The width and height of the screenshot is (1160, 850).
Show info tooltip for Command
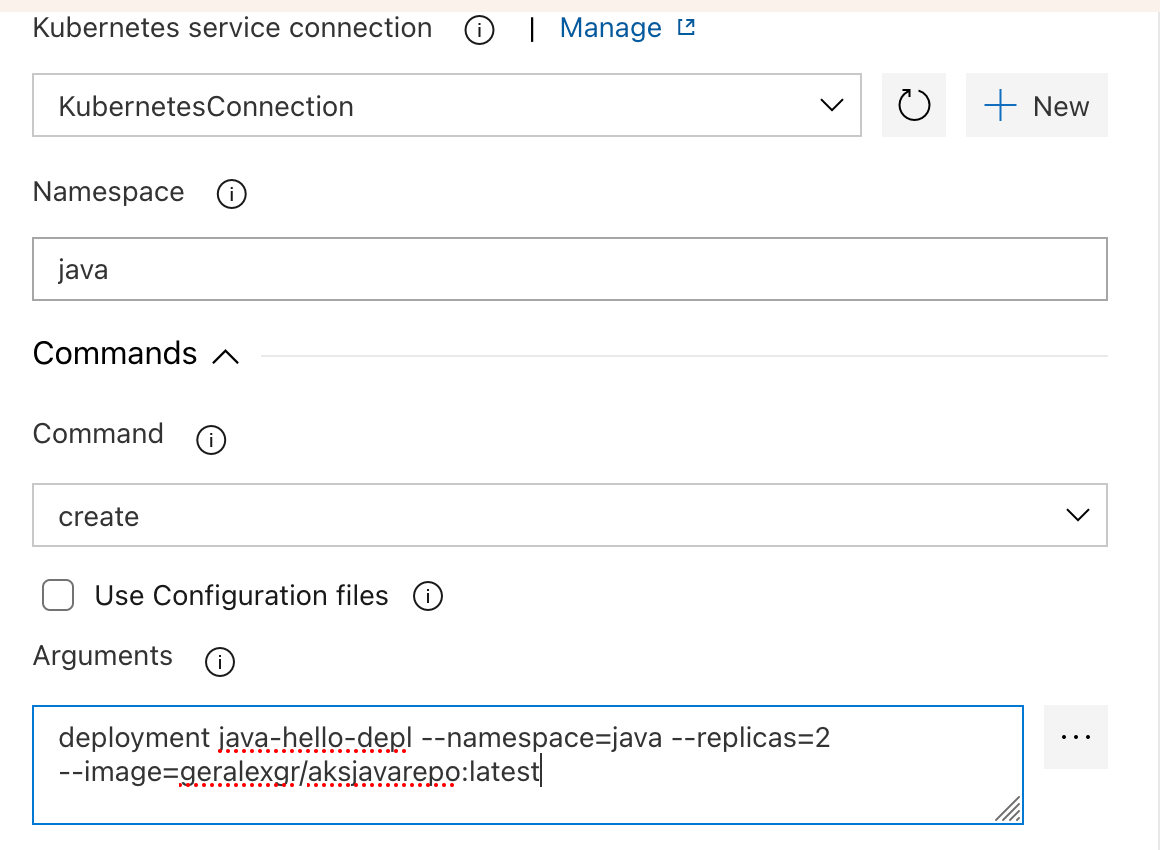tap(211, 439)
